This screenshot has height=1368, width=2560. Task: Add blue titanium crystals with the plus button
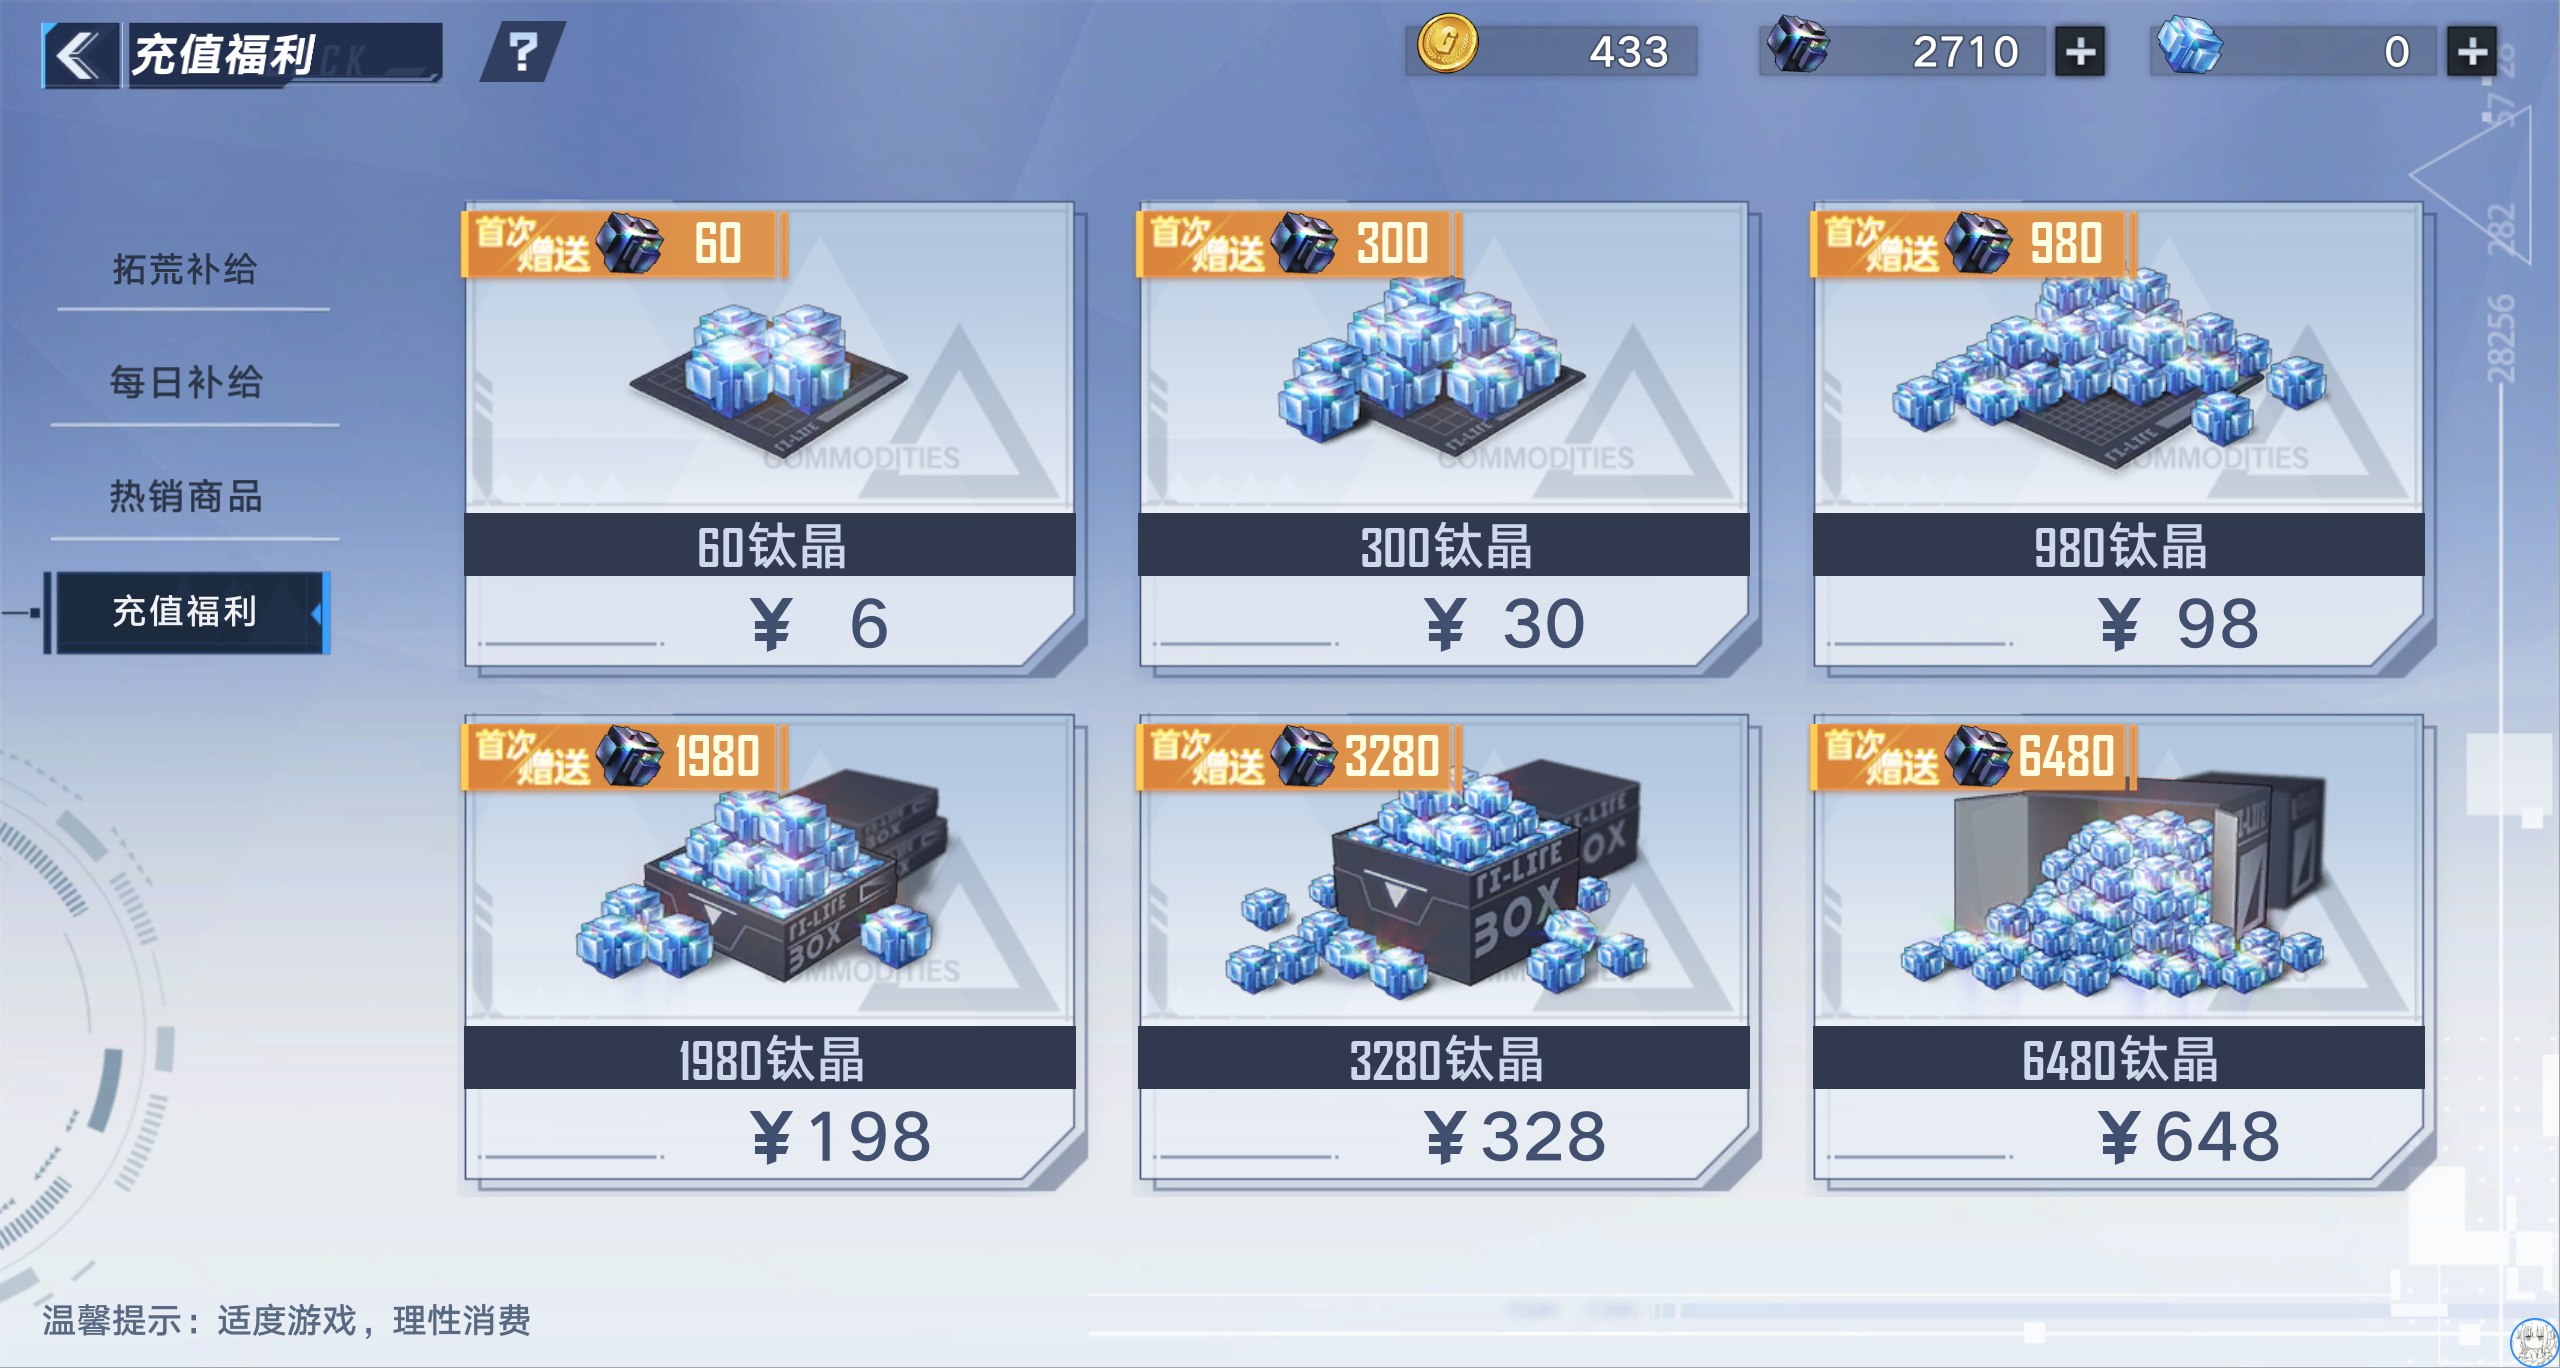[2472, 52]
